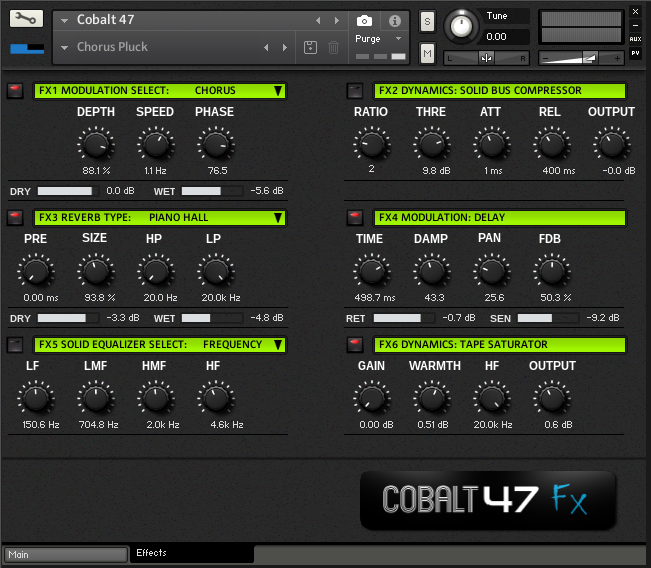This screenshot has width=651, height=568.
Task: Go to next instrument arrow beside Cobalt 47
Action: pyautogui.click(x=337, y=20)
